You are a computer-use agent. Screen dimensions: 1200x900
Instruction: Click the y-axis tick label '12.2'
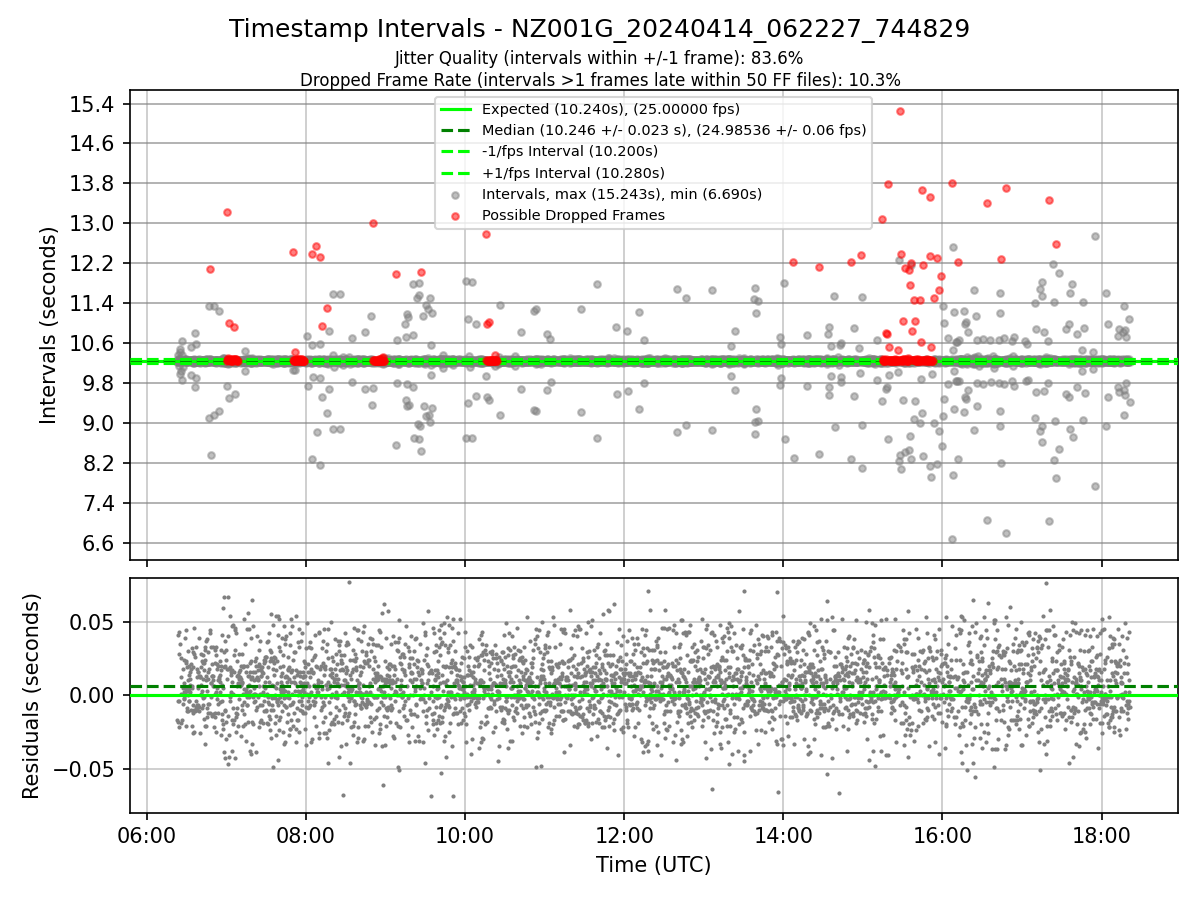pyautogui.click(x=94, y=264)
